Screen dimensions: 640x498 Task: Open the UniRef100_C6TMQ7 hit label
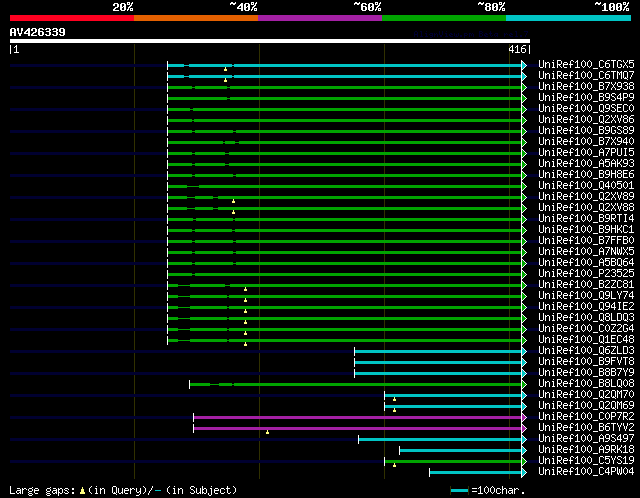pos(586,76)
